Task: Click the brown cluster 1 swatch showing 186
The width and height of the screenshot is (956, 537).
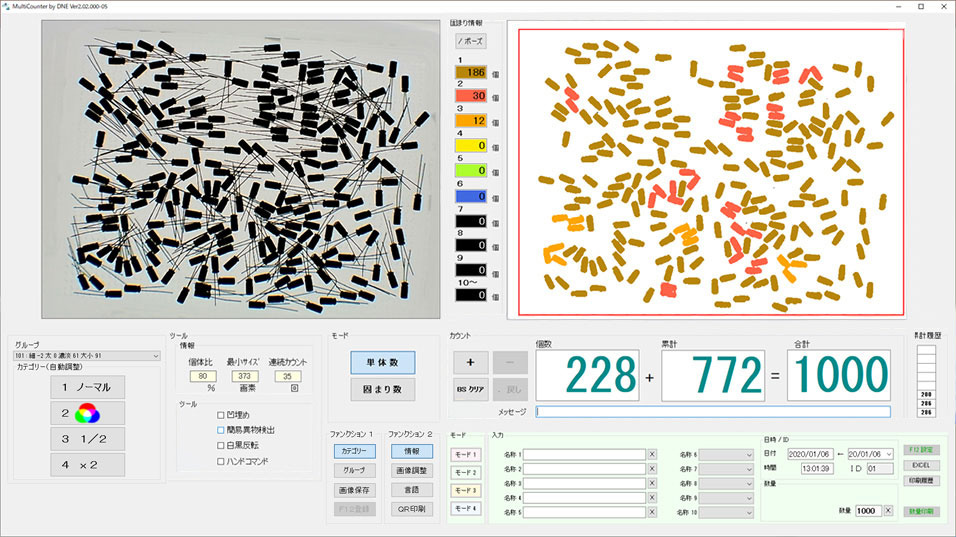Action: (x=471, y=72)
